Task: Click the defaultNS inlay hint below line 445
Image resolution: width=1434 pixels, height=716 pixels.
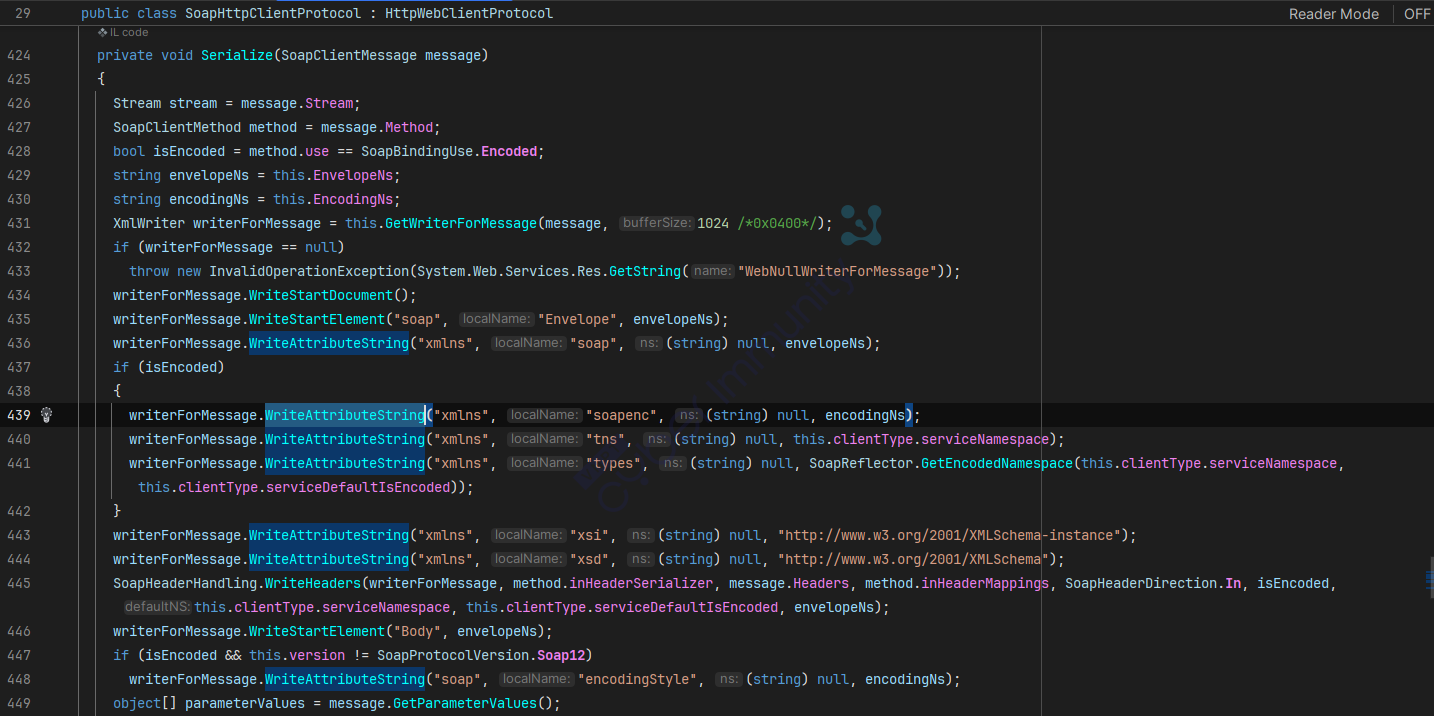Action: tap(157, 607)
